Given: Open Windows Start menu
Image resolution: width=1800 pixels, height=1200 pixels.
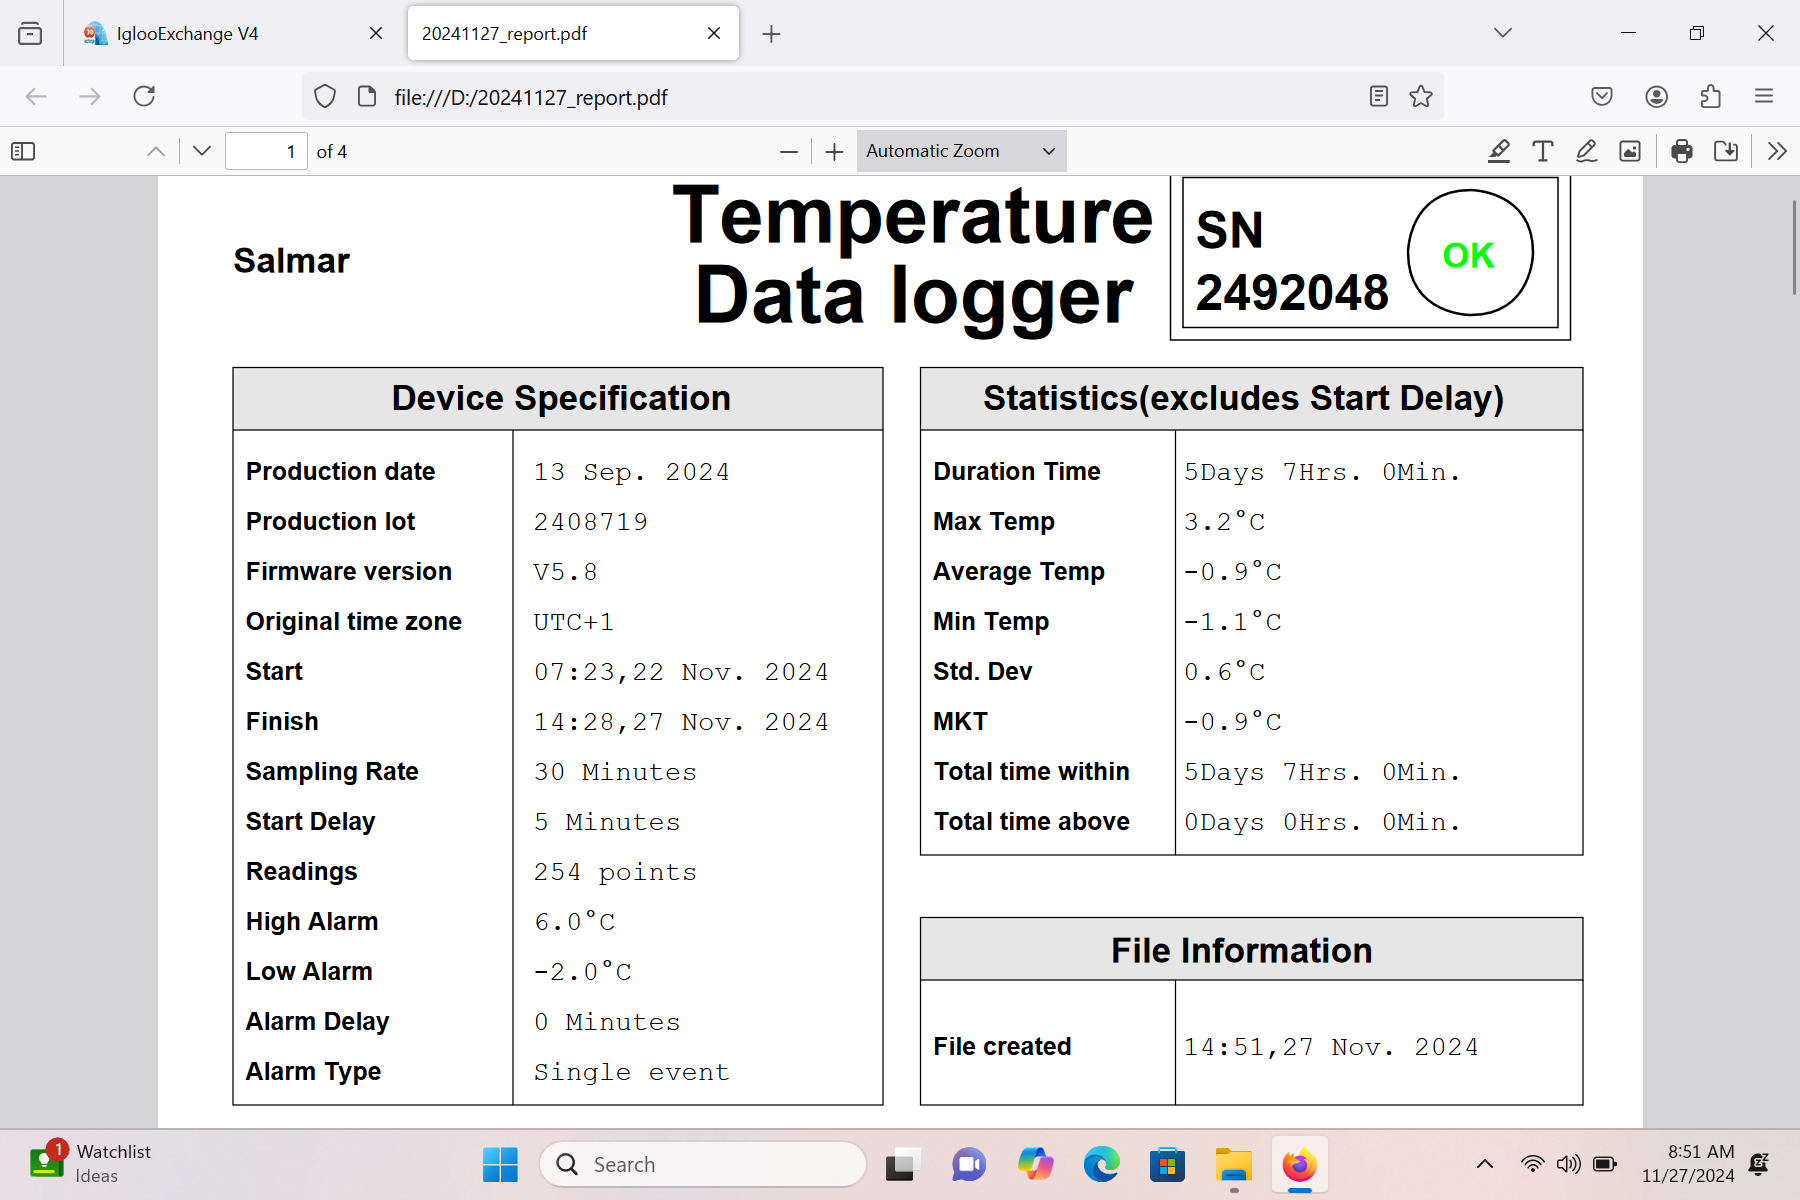Looking at the screenshot, I should click(x=500, y=1164).
